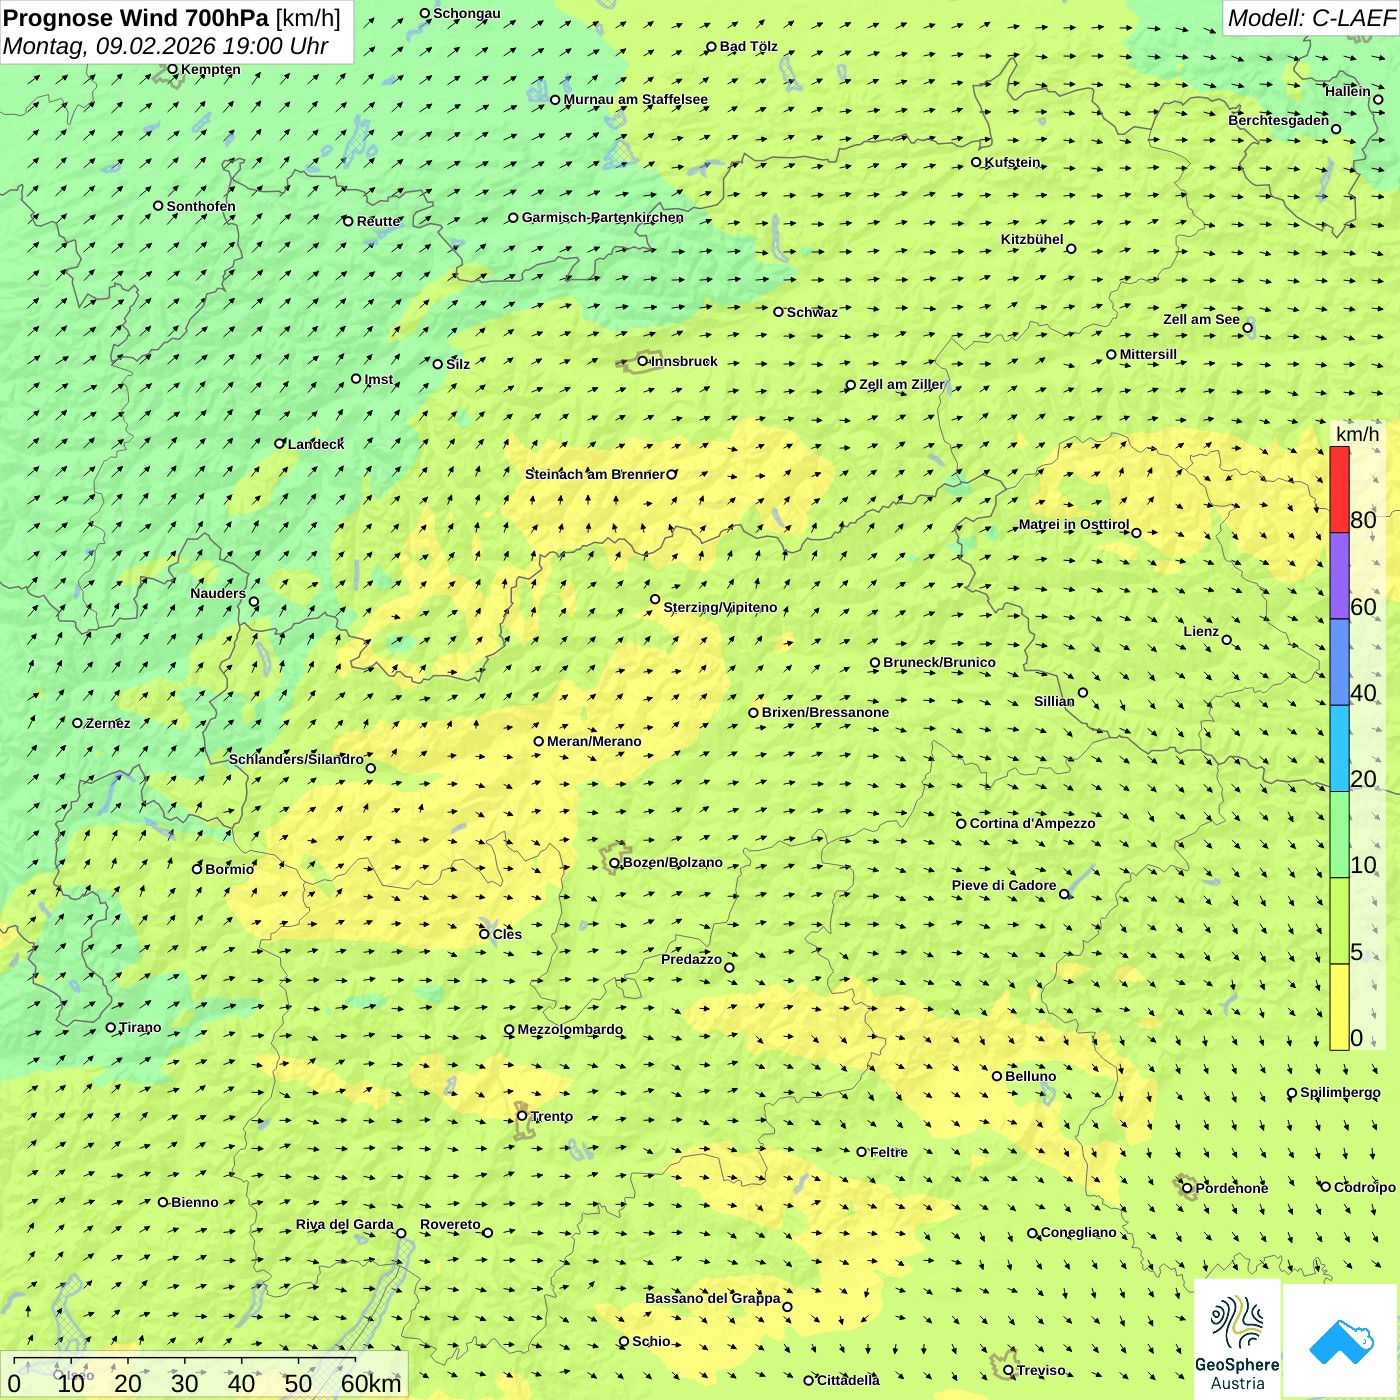Click the GeoSphere Austria logo
Viewport: 1400px width, 1400px height.
(x=1237, y=1338)
